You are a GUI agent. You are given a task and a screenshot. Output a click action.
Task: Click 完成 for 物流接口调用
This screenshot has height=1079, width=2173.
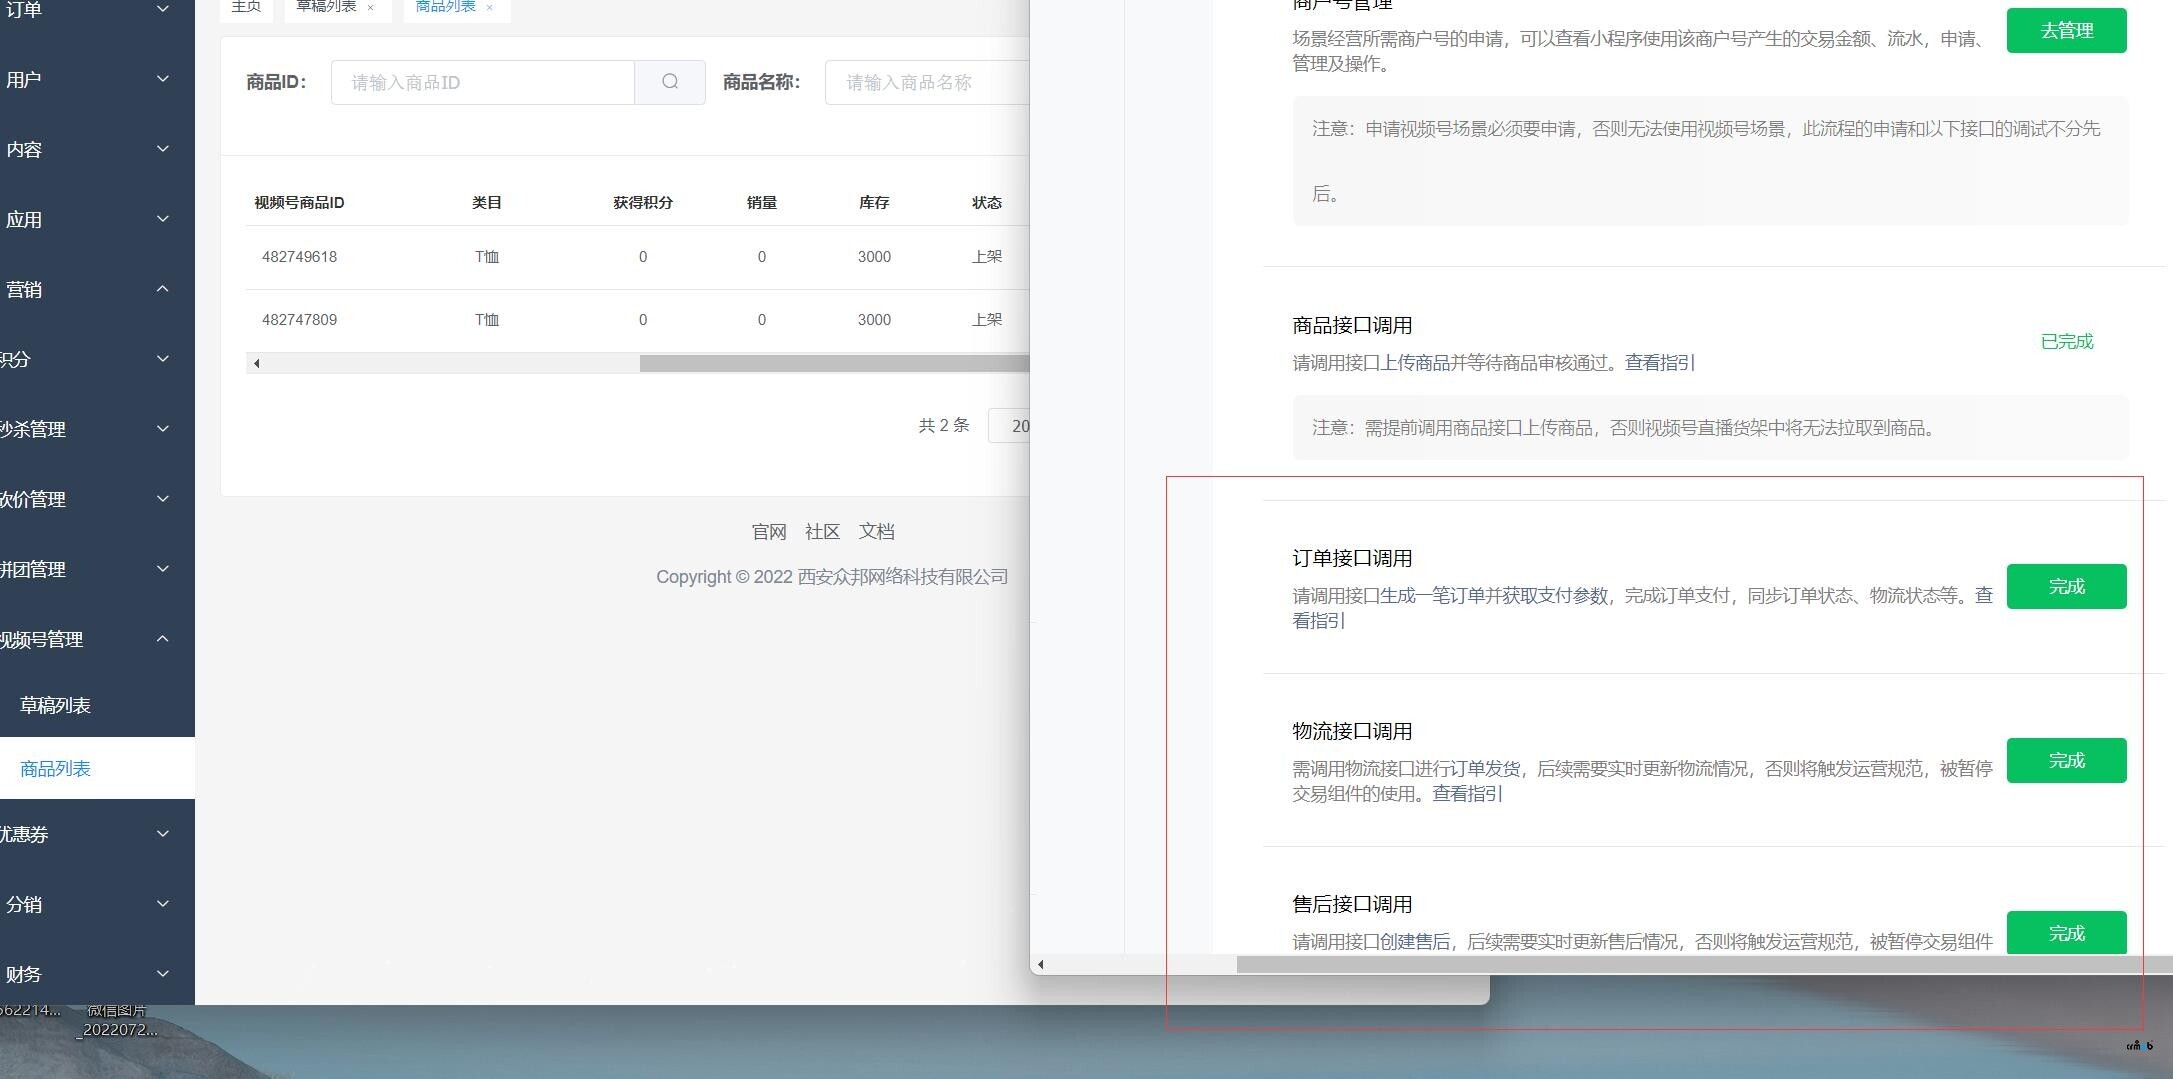[x=2066, y=760]
